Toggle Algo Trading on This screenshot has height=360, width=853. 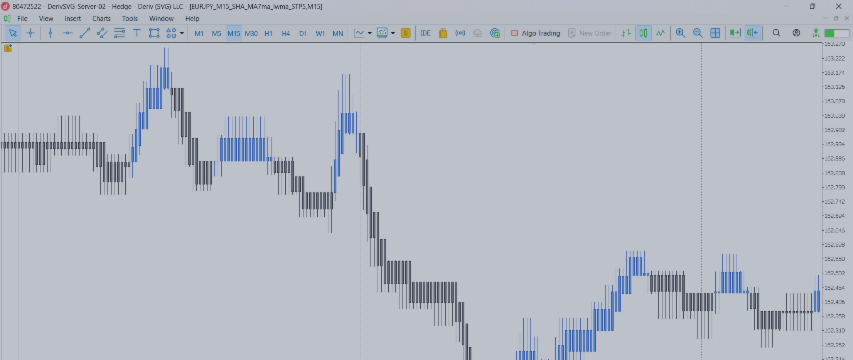[535, 33]
